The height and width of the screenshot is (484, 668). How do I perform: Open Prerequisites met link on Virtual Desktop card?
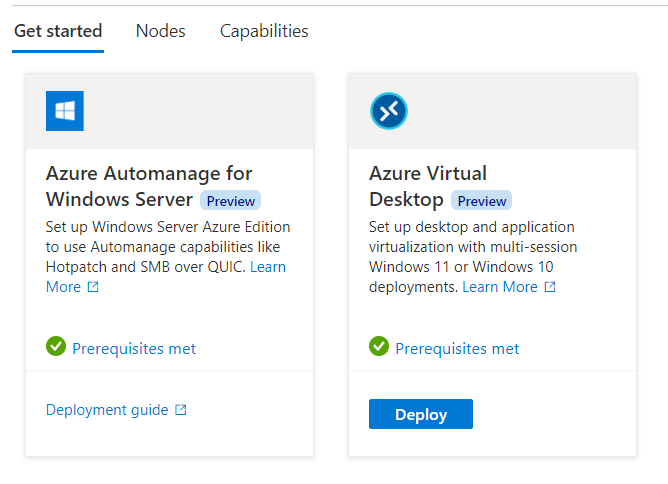[x=457, y=349]
